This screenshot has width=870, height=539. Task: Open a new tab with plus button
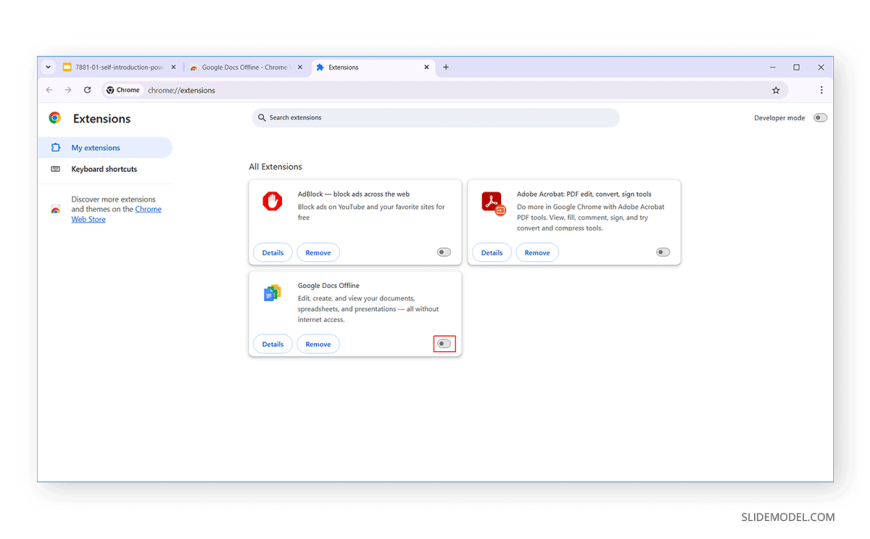[446, 67]
